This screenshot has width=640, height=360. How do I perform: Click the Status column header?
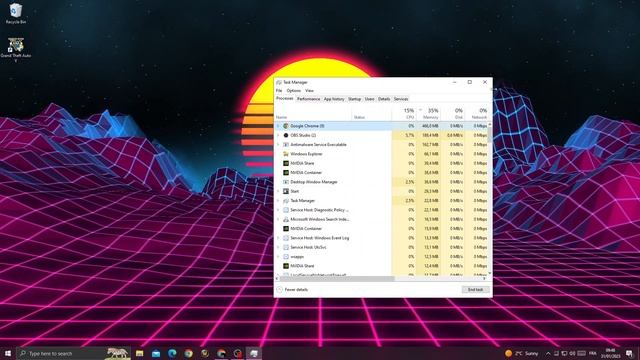[371, 113]
